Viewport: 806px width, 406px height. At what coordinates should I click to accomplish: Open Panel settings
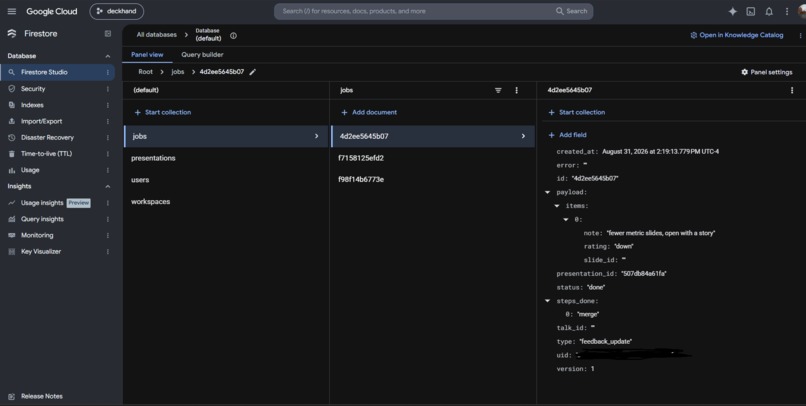[x=766, y=72]
